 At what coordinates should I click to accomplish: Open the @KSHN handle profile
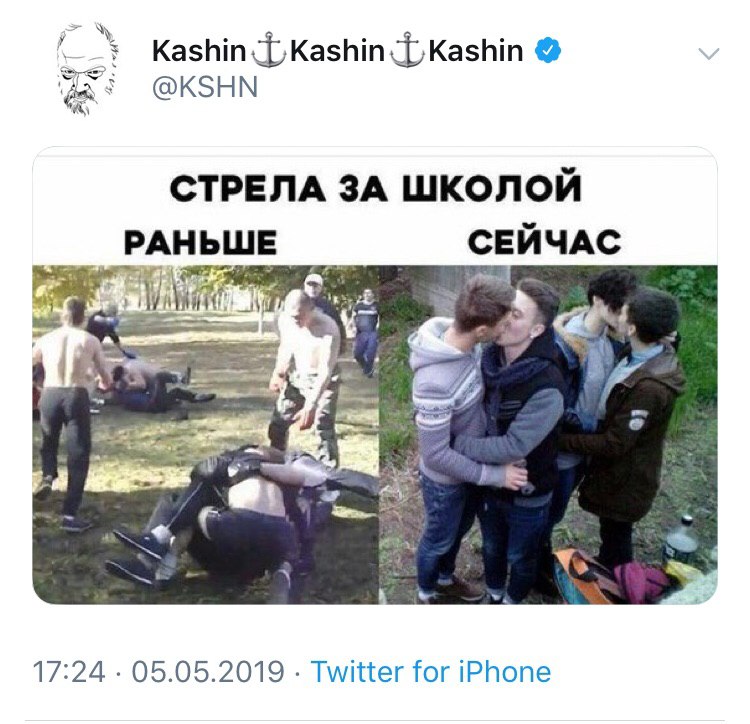pos(205,88)
